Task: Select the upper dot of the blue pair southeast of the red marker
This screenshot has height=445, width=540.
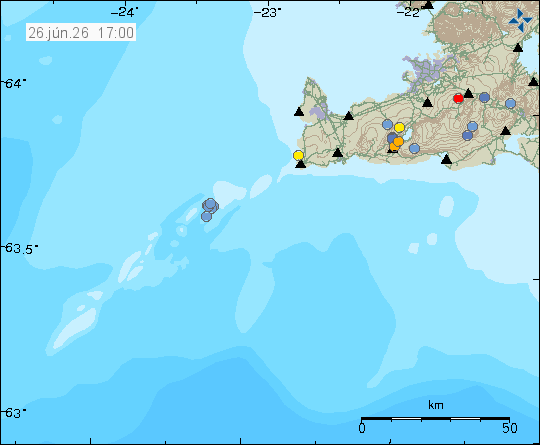Action: pos(472,126)
